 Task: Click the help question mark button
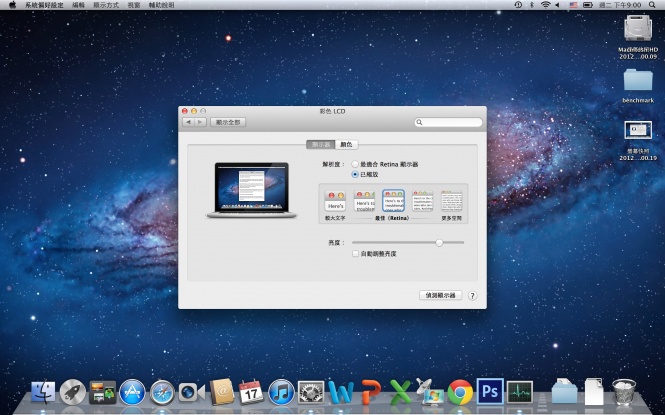[472, 295]
